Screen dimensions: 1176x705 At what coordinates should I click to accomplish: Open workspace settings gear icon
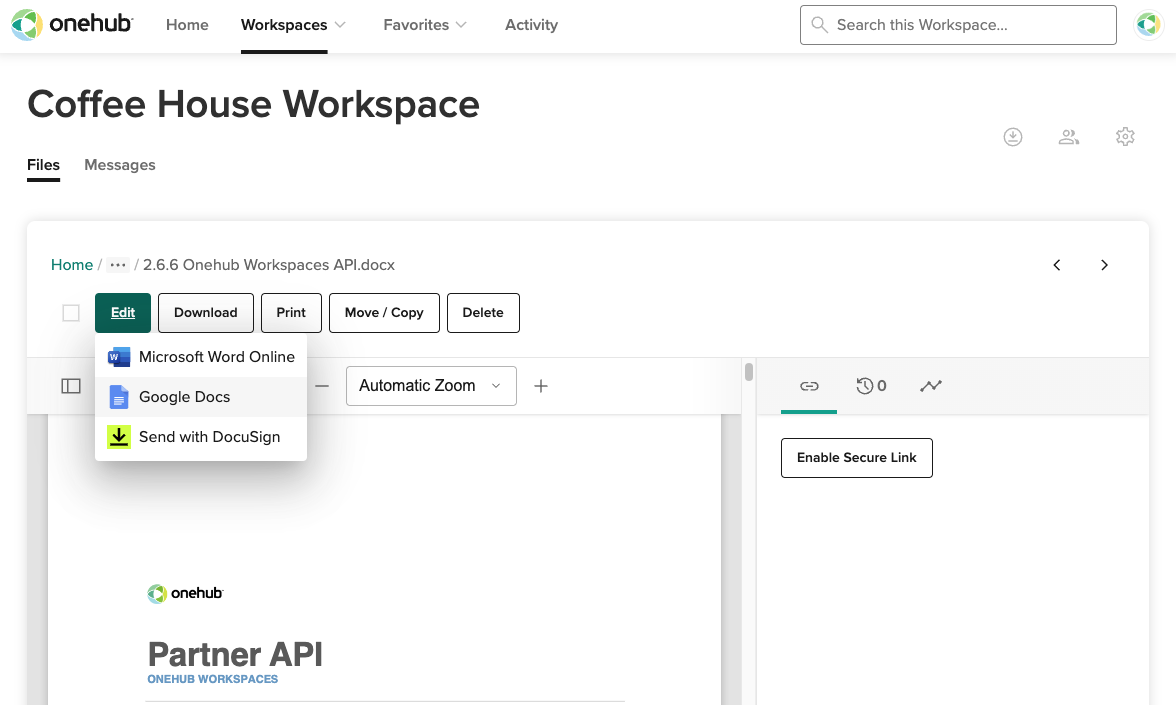(x=1125, y=136)
